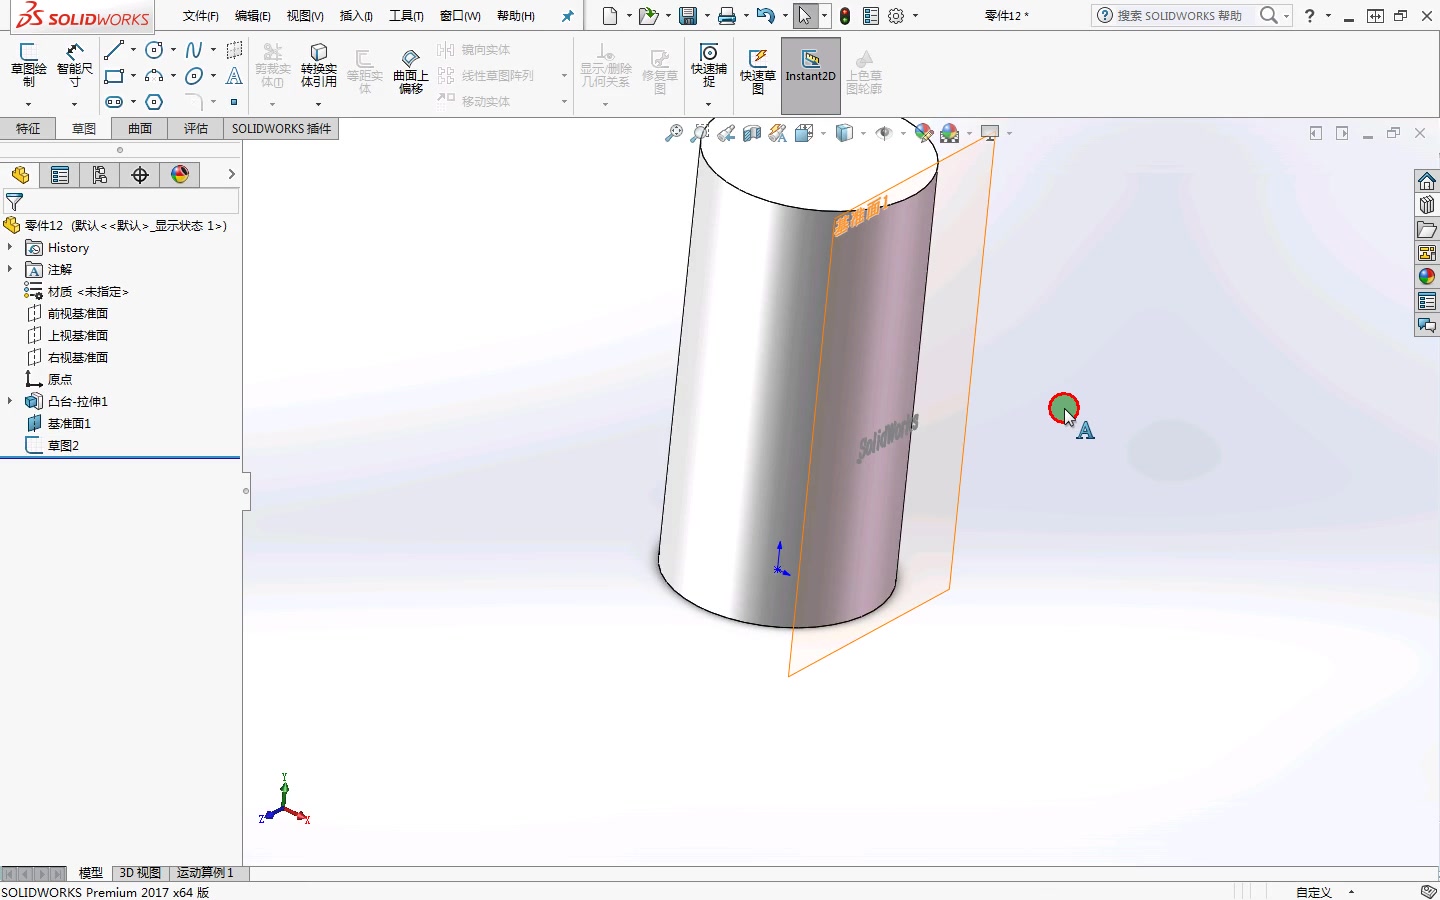Image resolution: width=1440 pixels, height=900 pixels.
Task: Switch to 3D 视图 bottom tab
Action: click(x=140, y=873)
